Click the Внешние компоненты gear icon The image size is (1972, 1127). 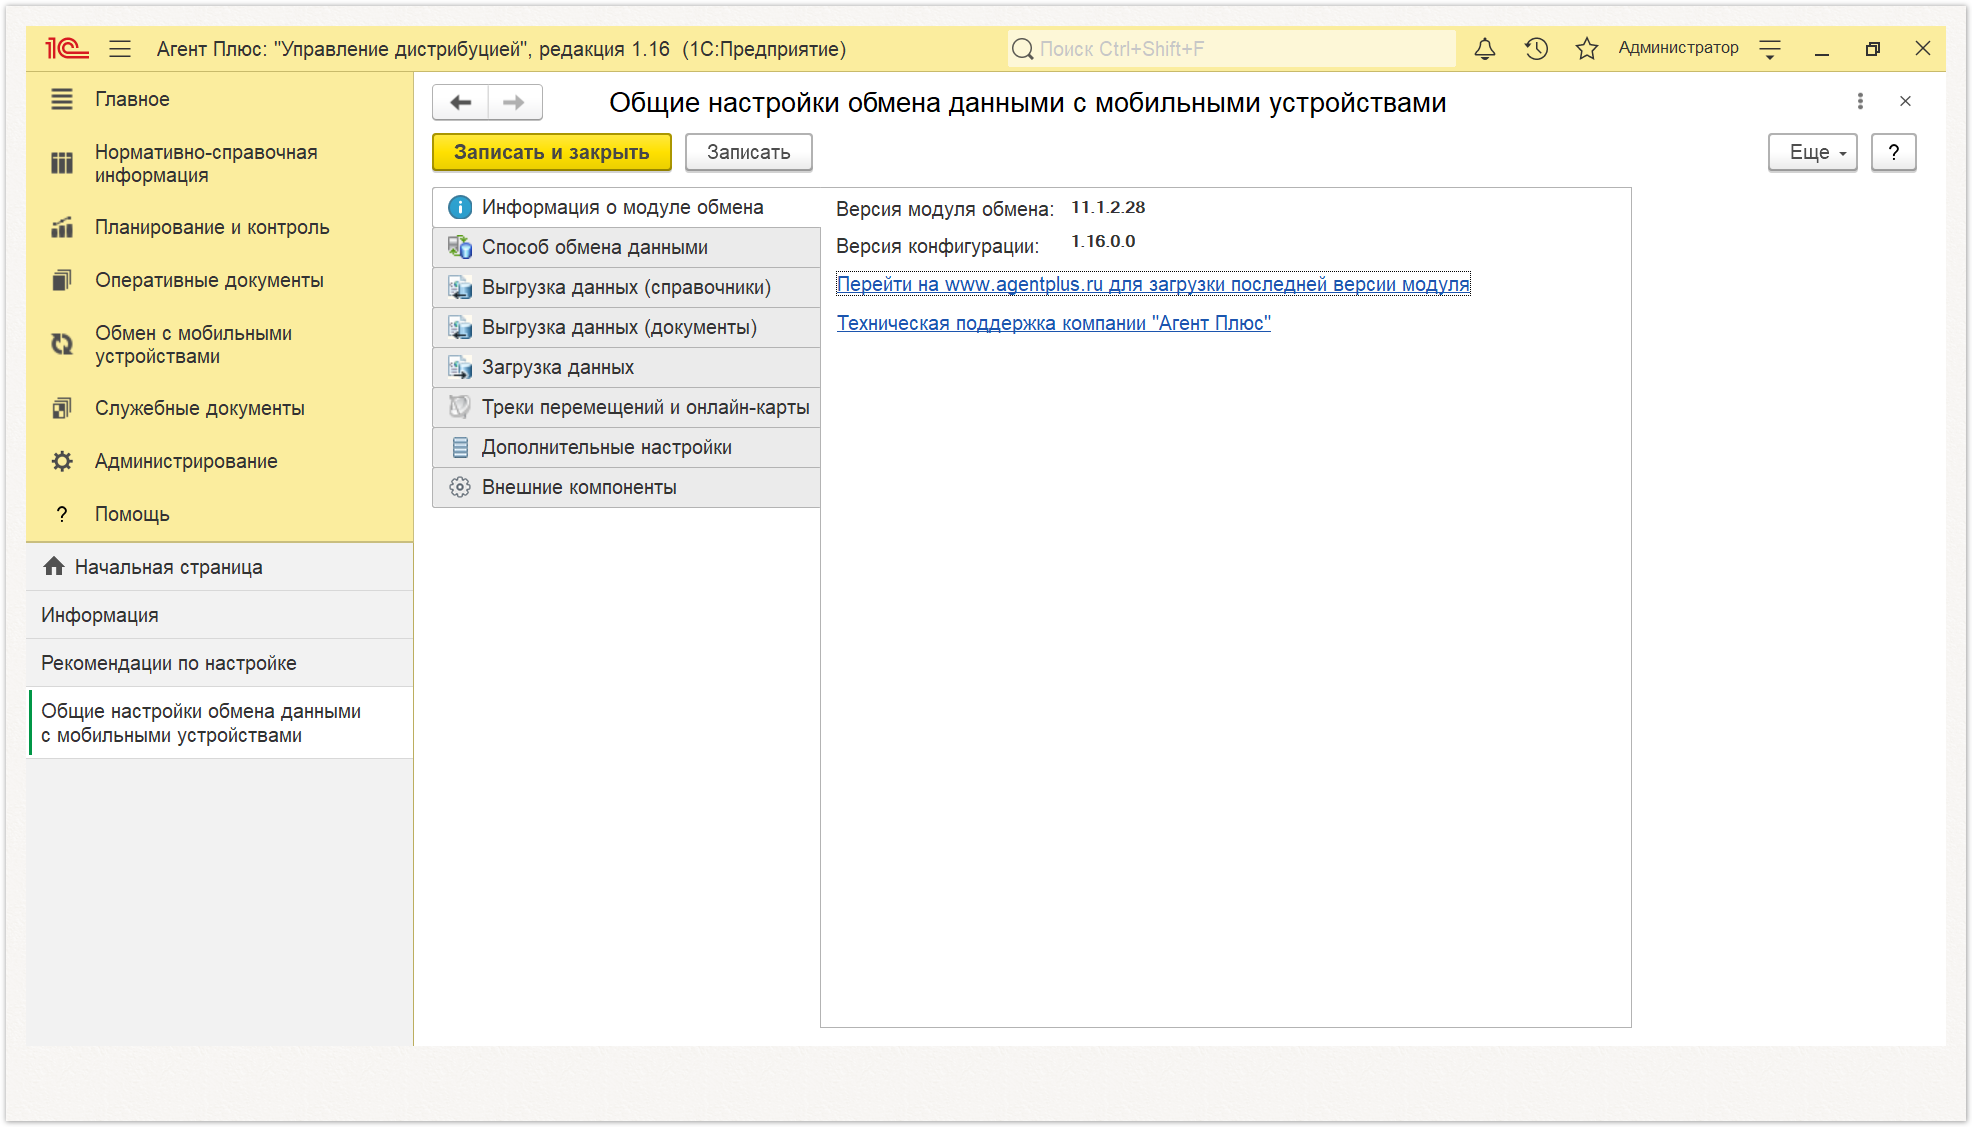[460, 487]
